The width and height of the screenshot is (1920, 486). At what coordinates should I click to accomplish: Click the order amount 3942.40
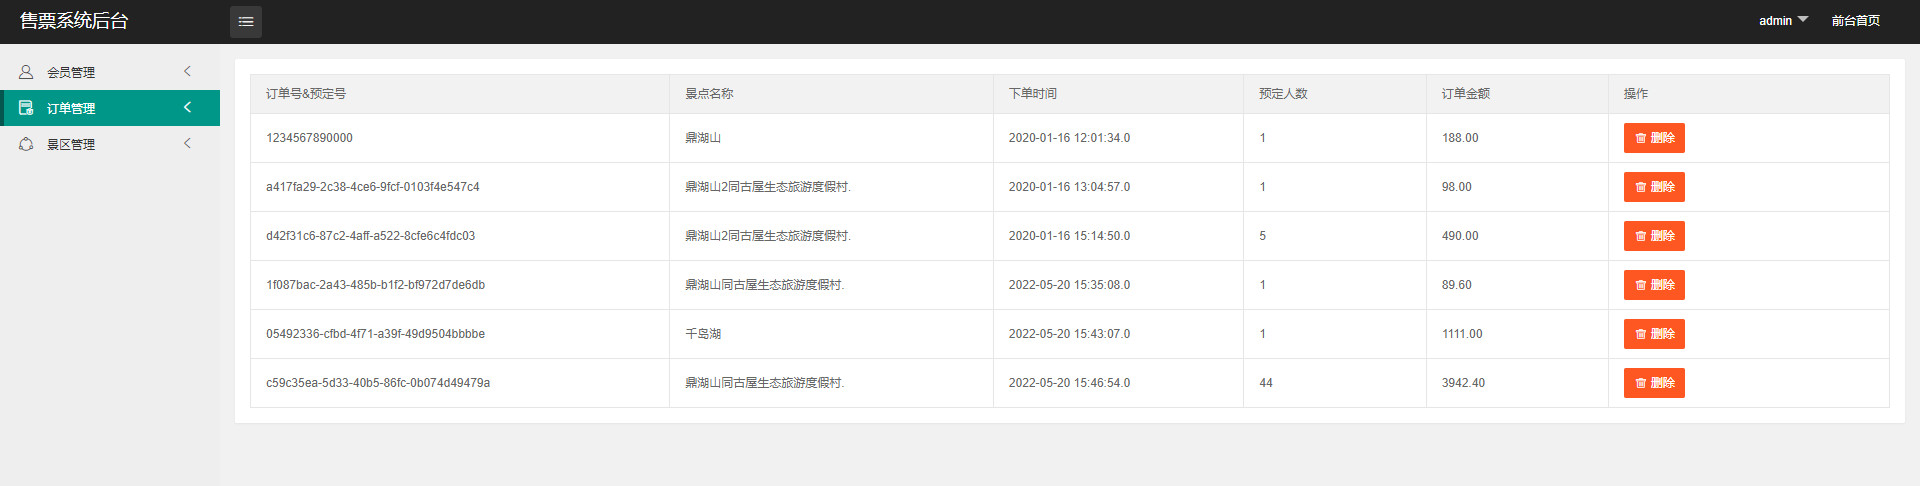[1464, 383]
